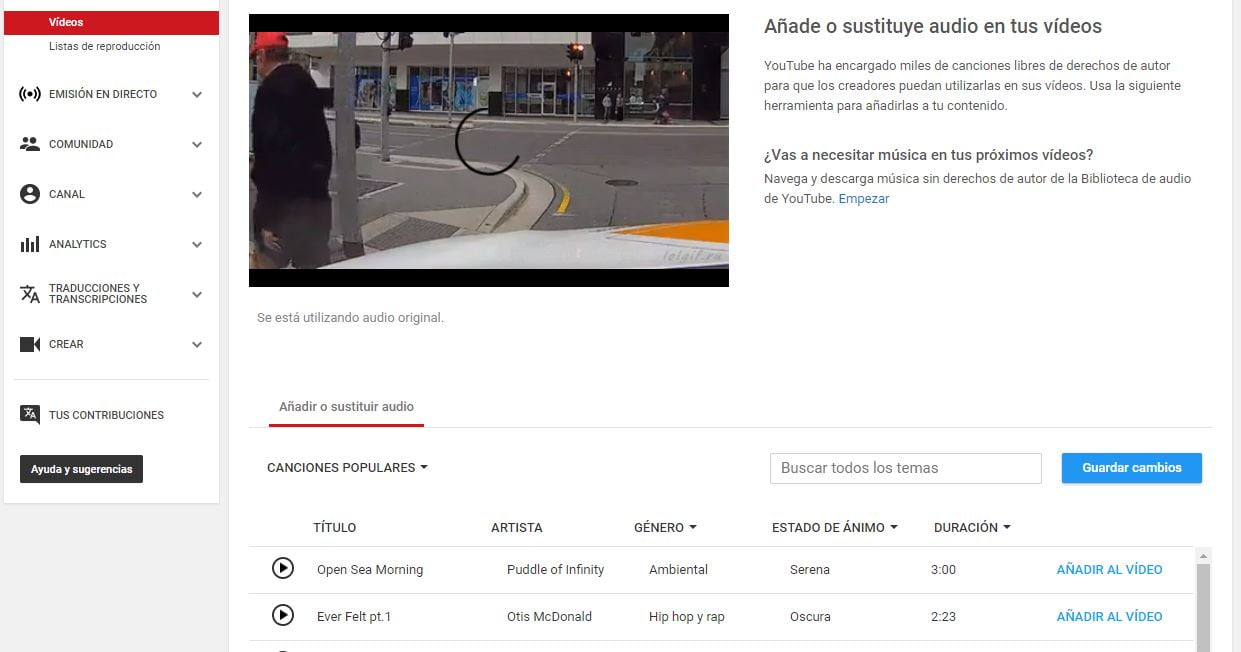
Task: Open the Estado de ánimo filter dropdown
Action: point(834,527)
